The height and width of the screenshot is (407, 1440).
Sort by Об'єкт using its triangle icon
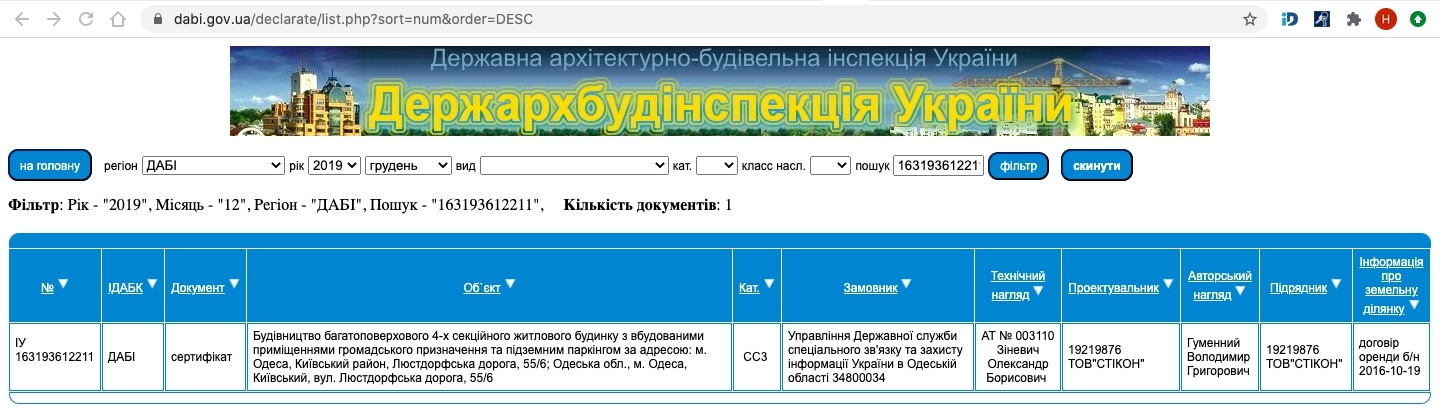(x=510, y=284)
